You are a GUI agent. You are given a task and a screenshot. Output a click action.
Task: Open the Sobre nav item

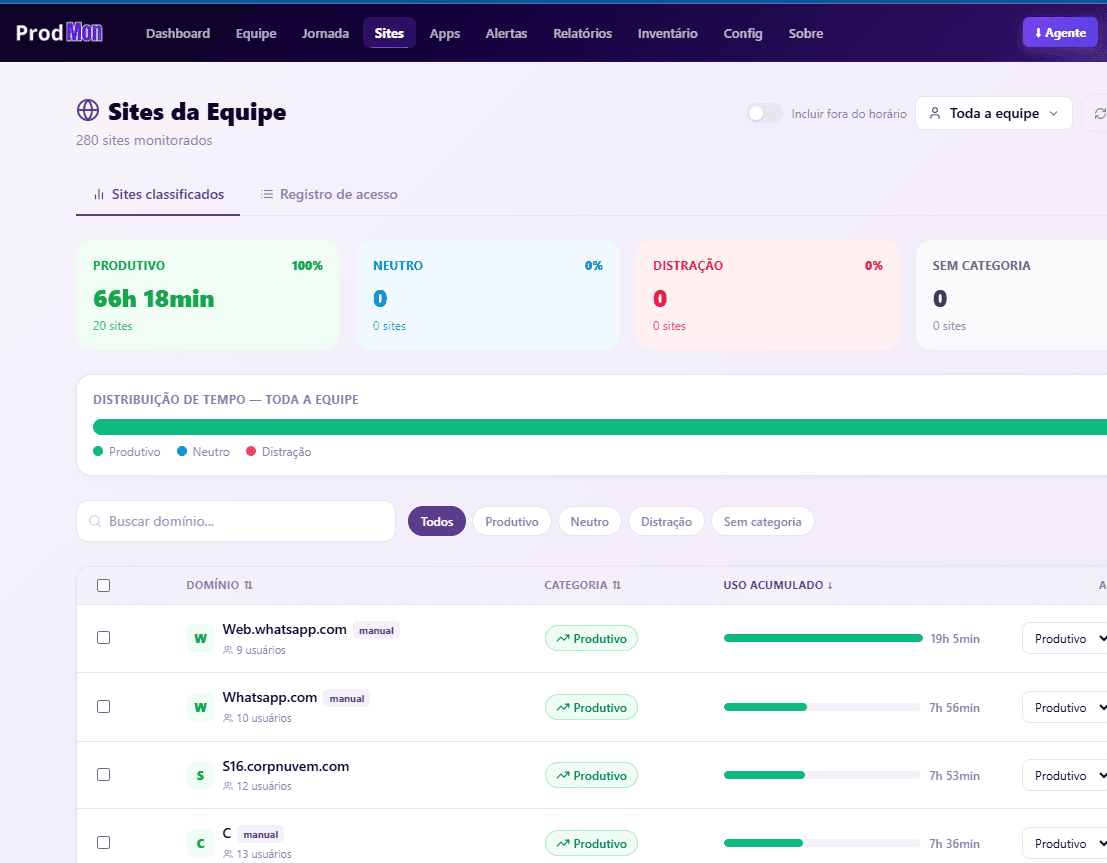pos(806,33)
